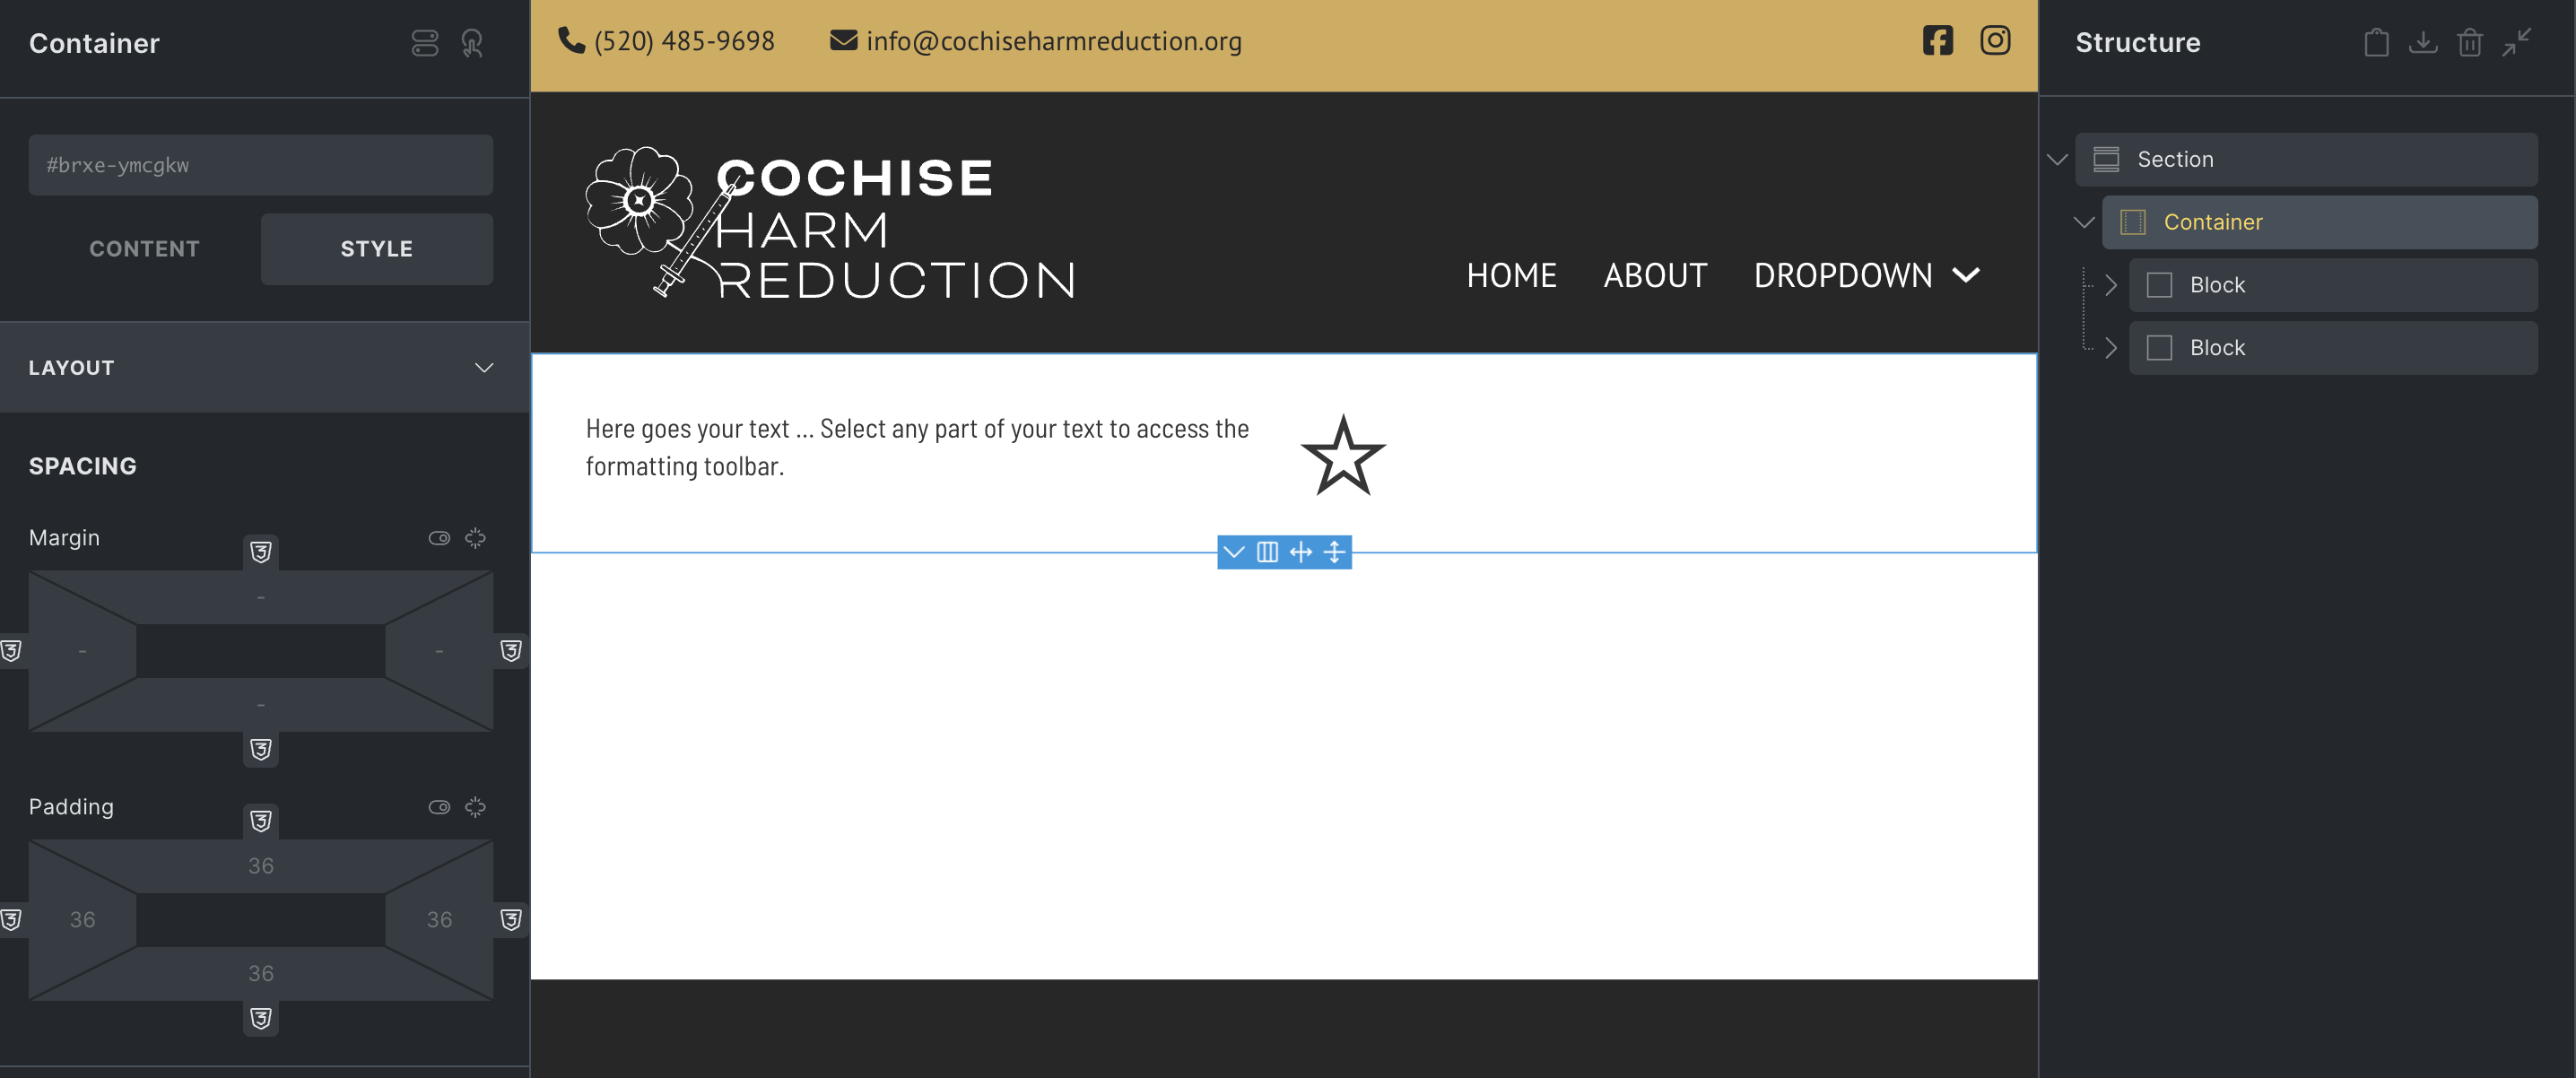Click the CSS shield icon below Padding bottom
2576x1078 pixels.
point(261,1017)
